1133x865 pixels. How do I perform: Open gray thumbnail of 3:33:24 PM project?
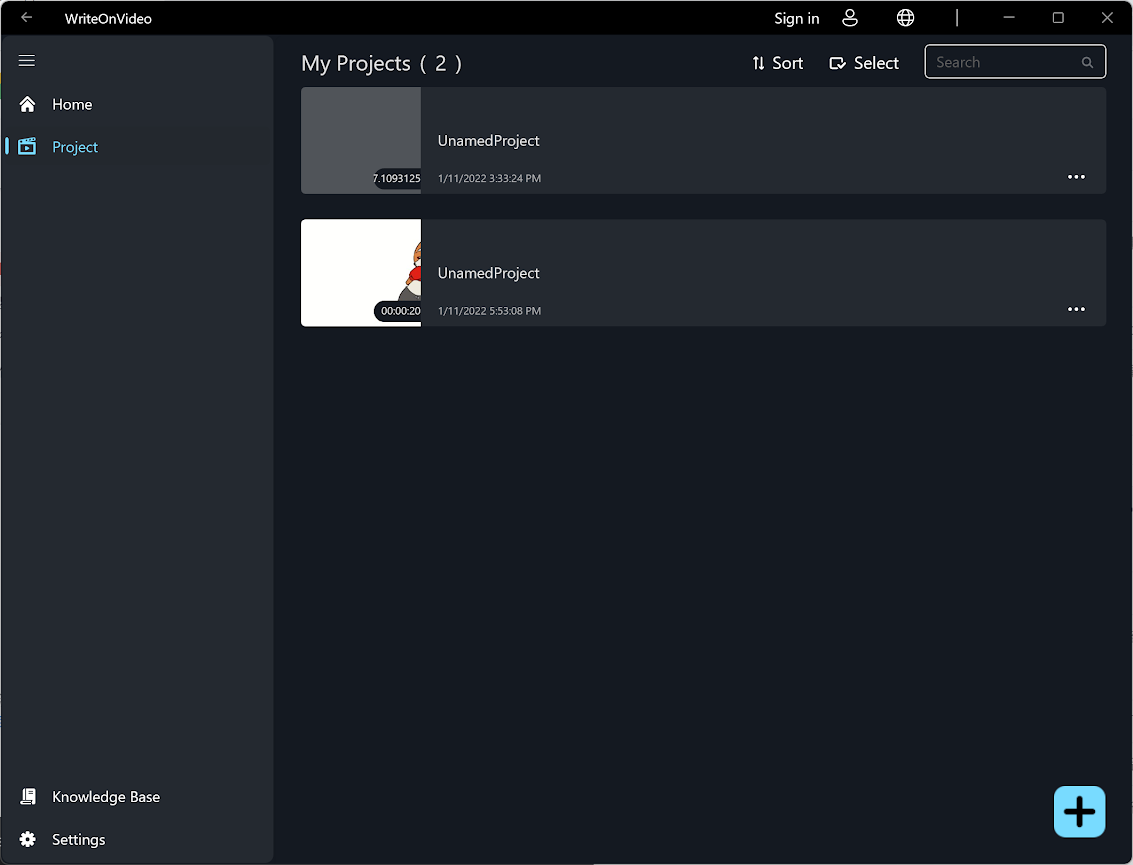pyautogui.click(x=361, y=140)
